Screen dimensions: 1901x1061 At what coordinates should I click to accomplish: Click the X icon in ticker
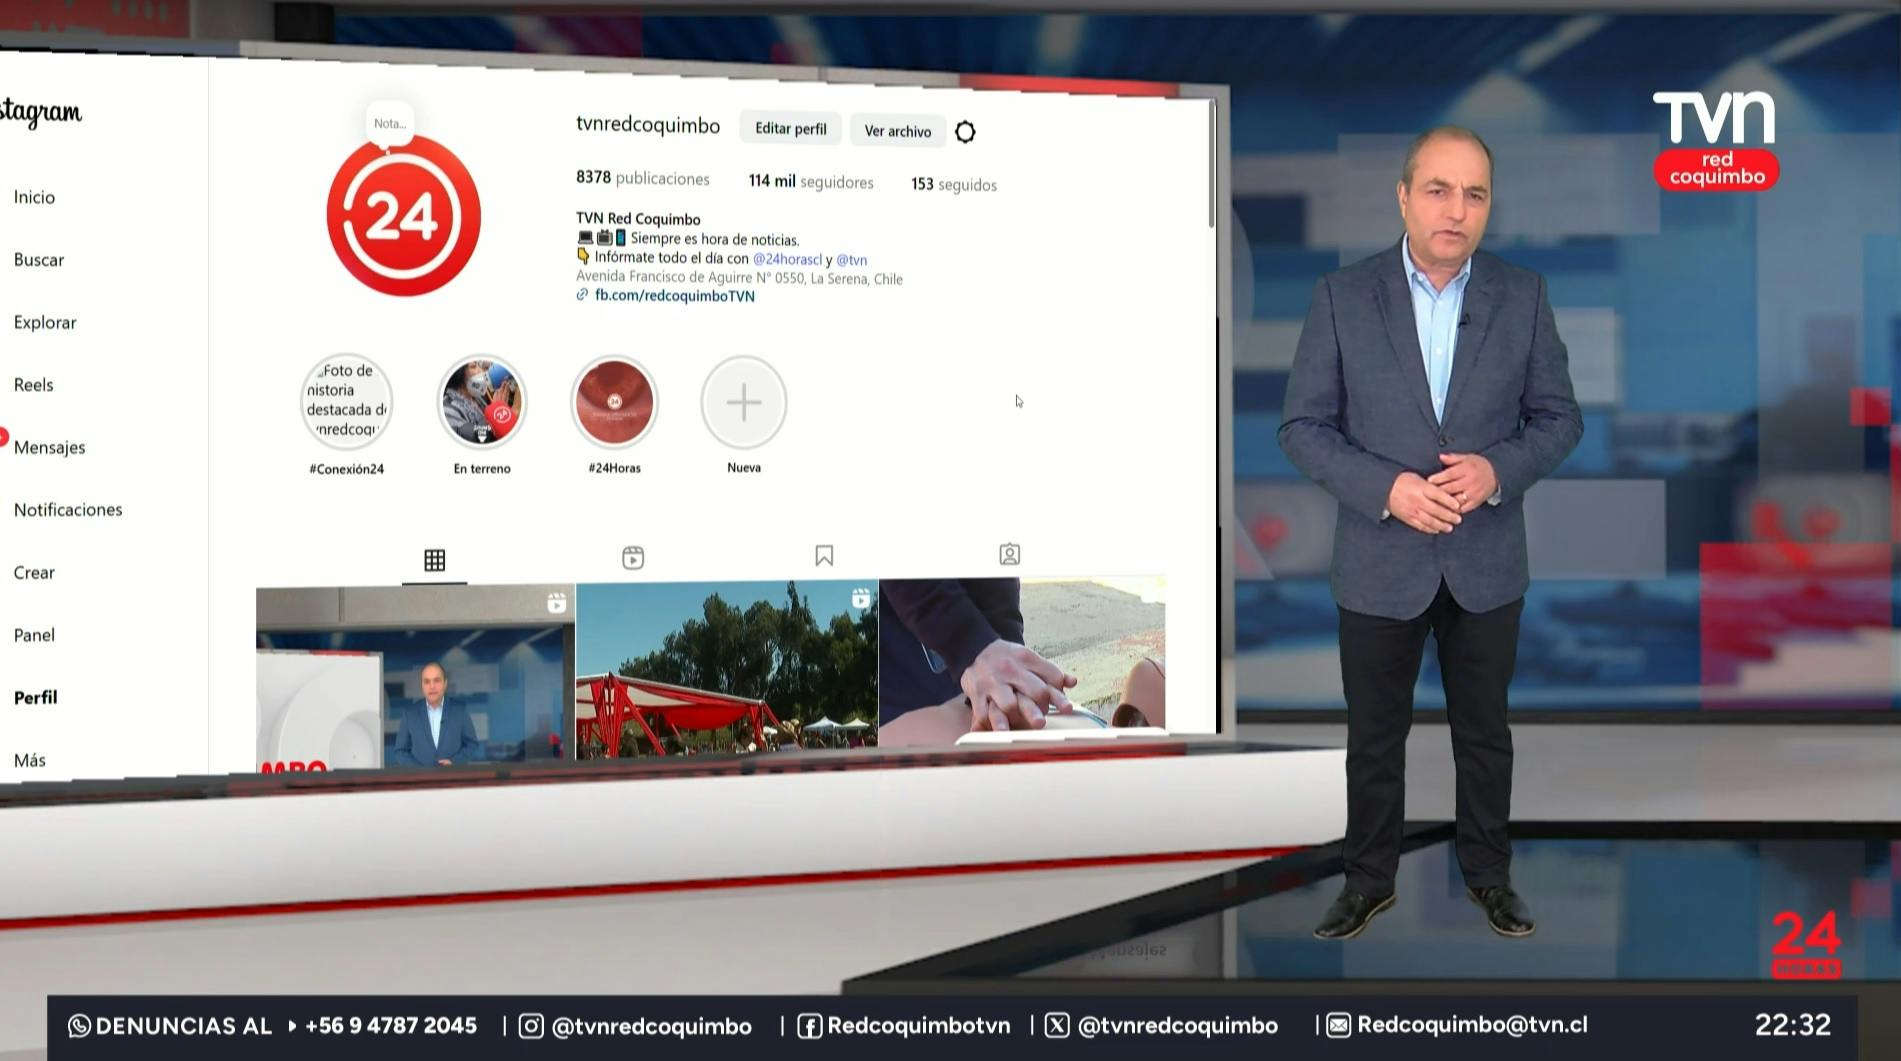click(x=1057, y=1025)
